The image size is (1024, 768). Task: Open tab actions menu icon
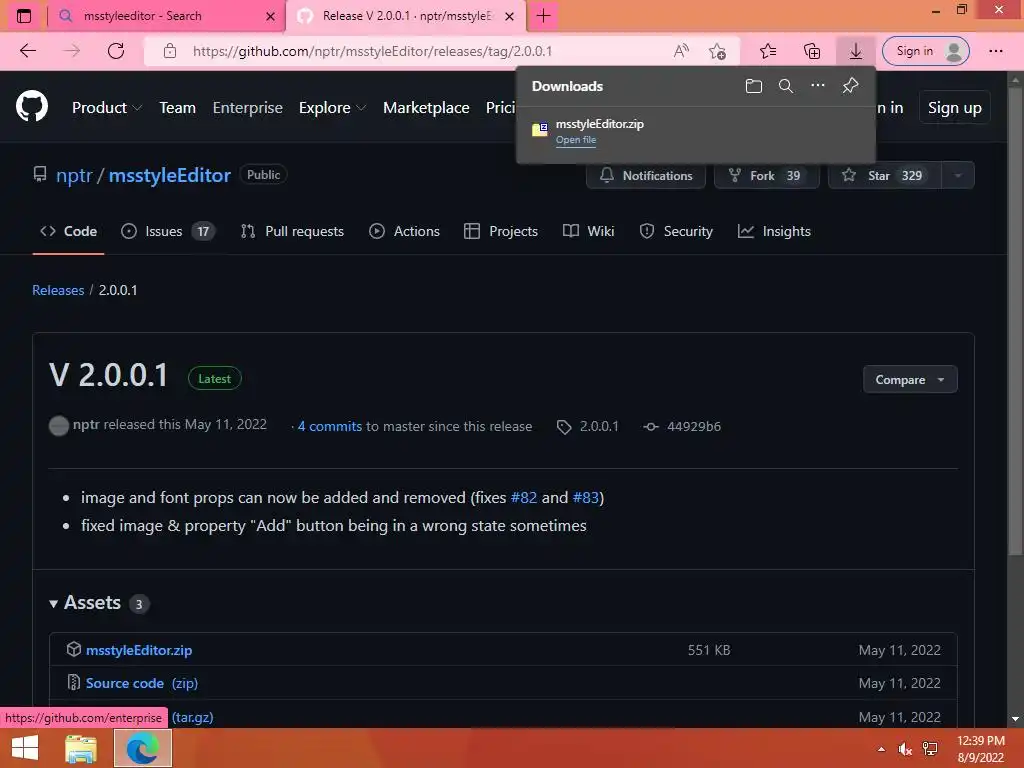24,16
